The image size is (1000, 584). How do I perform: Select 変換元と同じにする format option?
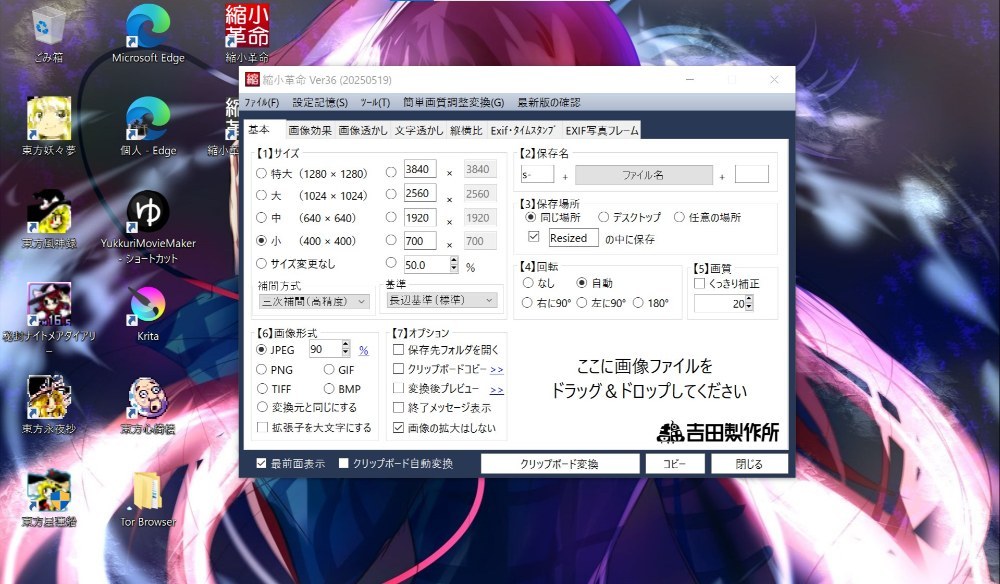(261, 407)
